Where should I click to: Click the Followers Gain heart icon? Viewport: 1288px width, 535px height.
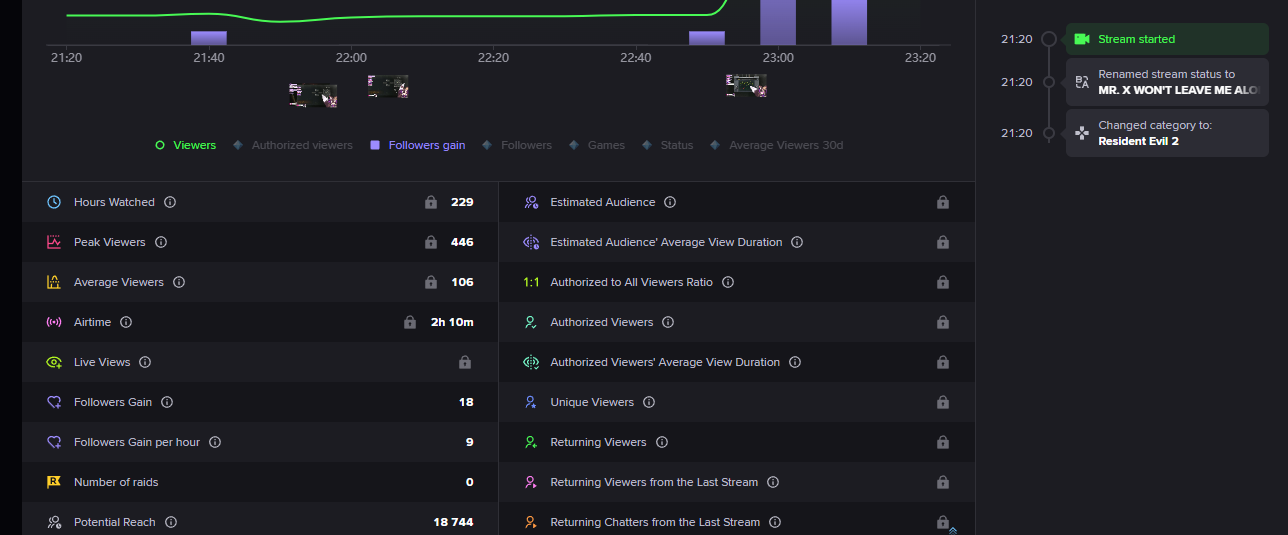54,402
